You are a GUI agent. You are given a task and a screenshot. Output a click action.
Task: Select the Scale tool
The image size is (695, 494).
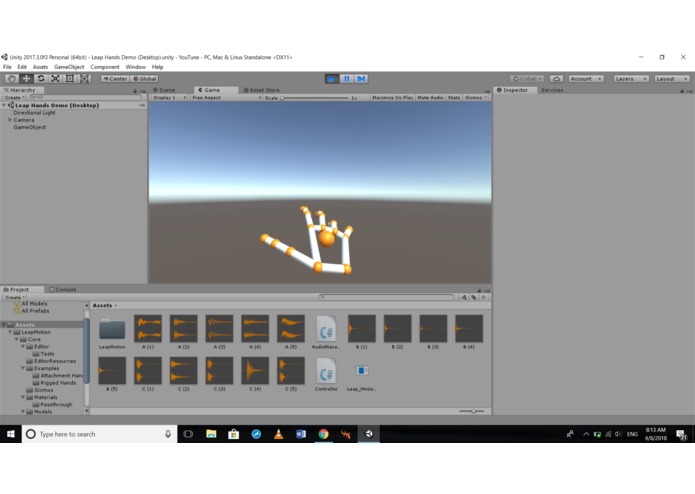click(55, 78)
